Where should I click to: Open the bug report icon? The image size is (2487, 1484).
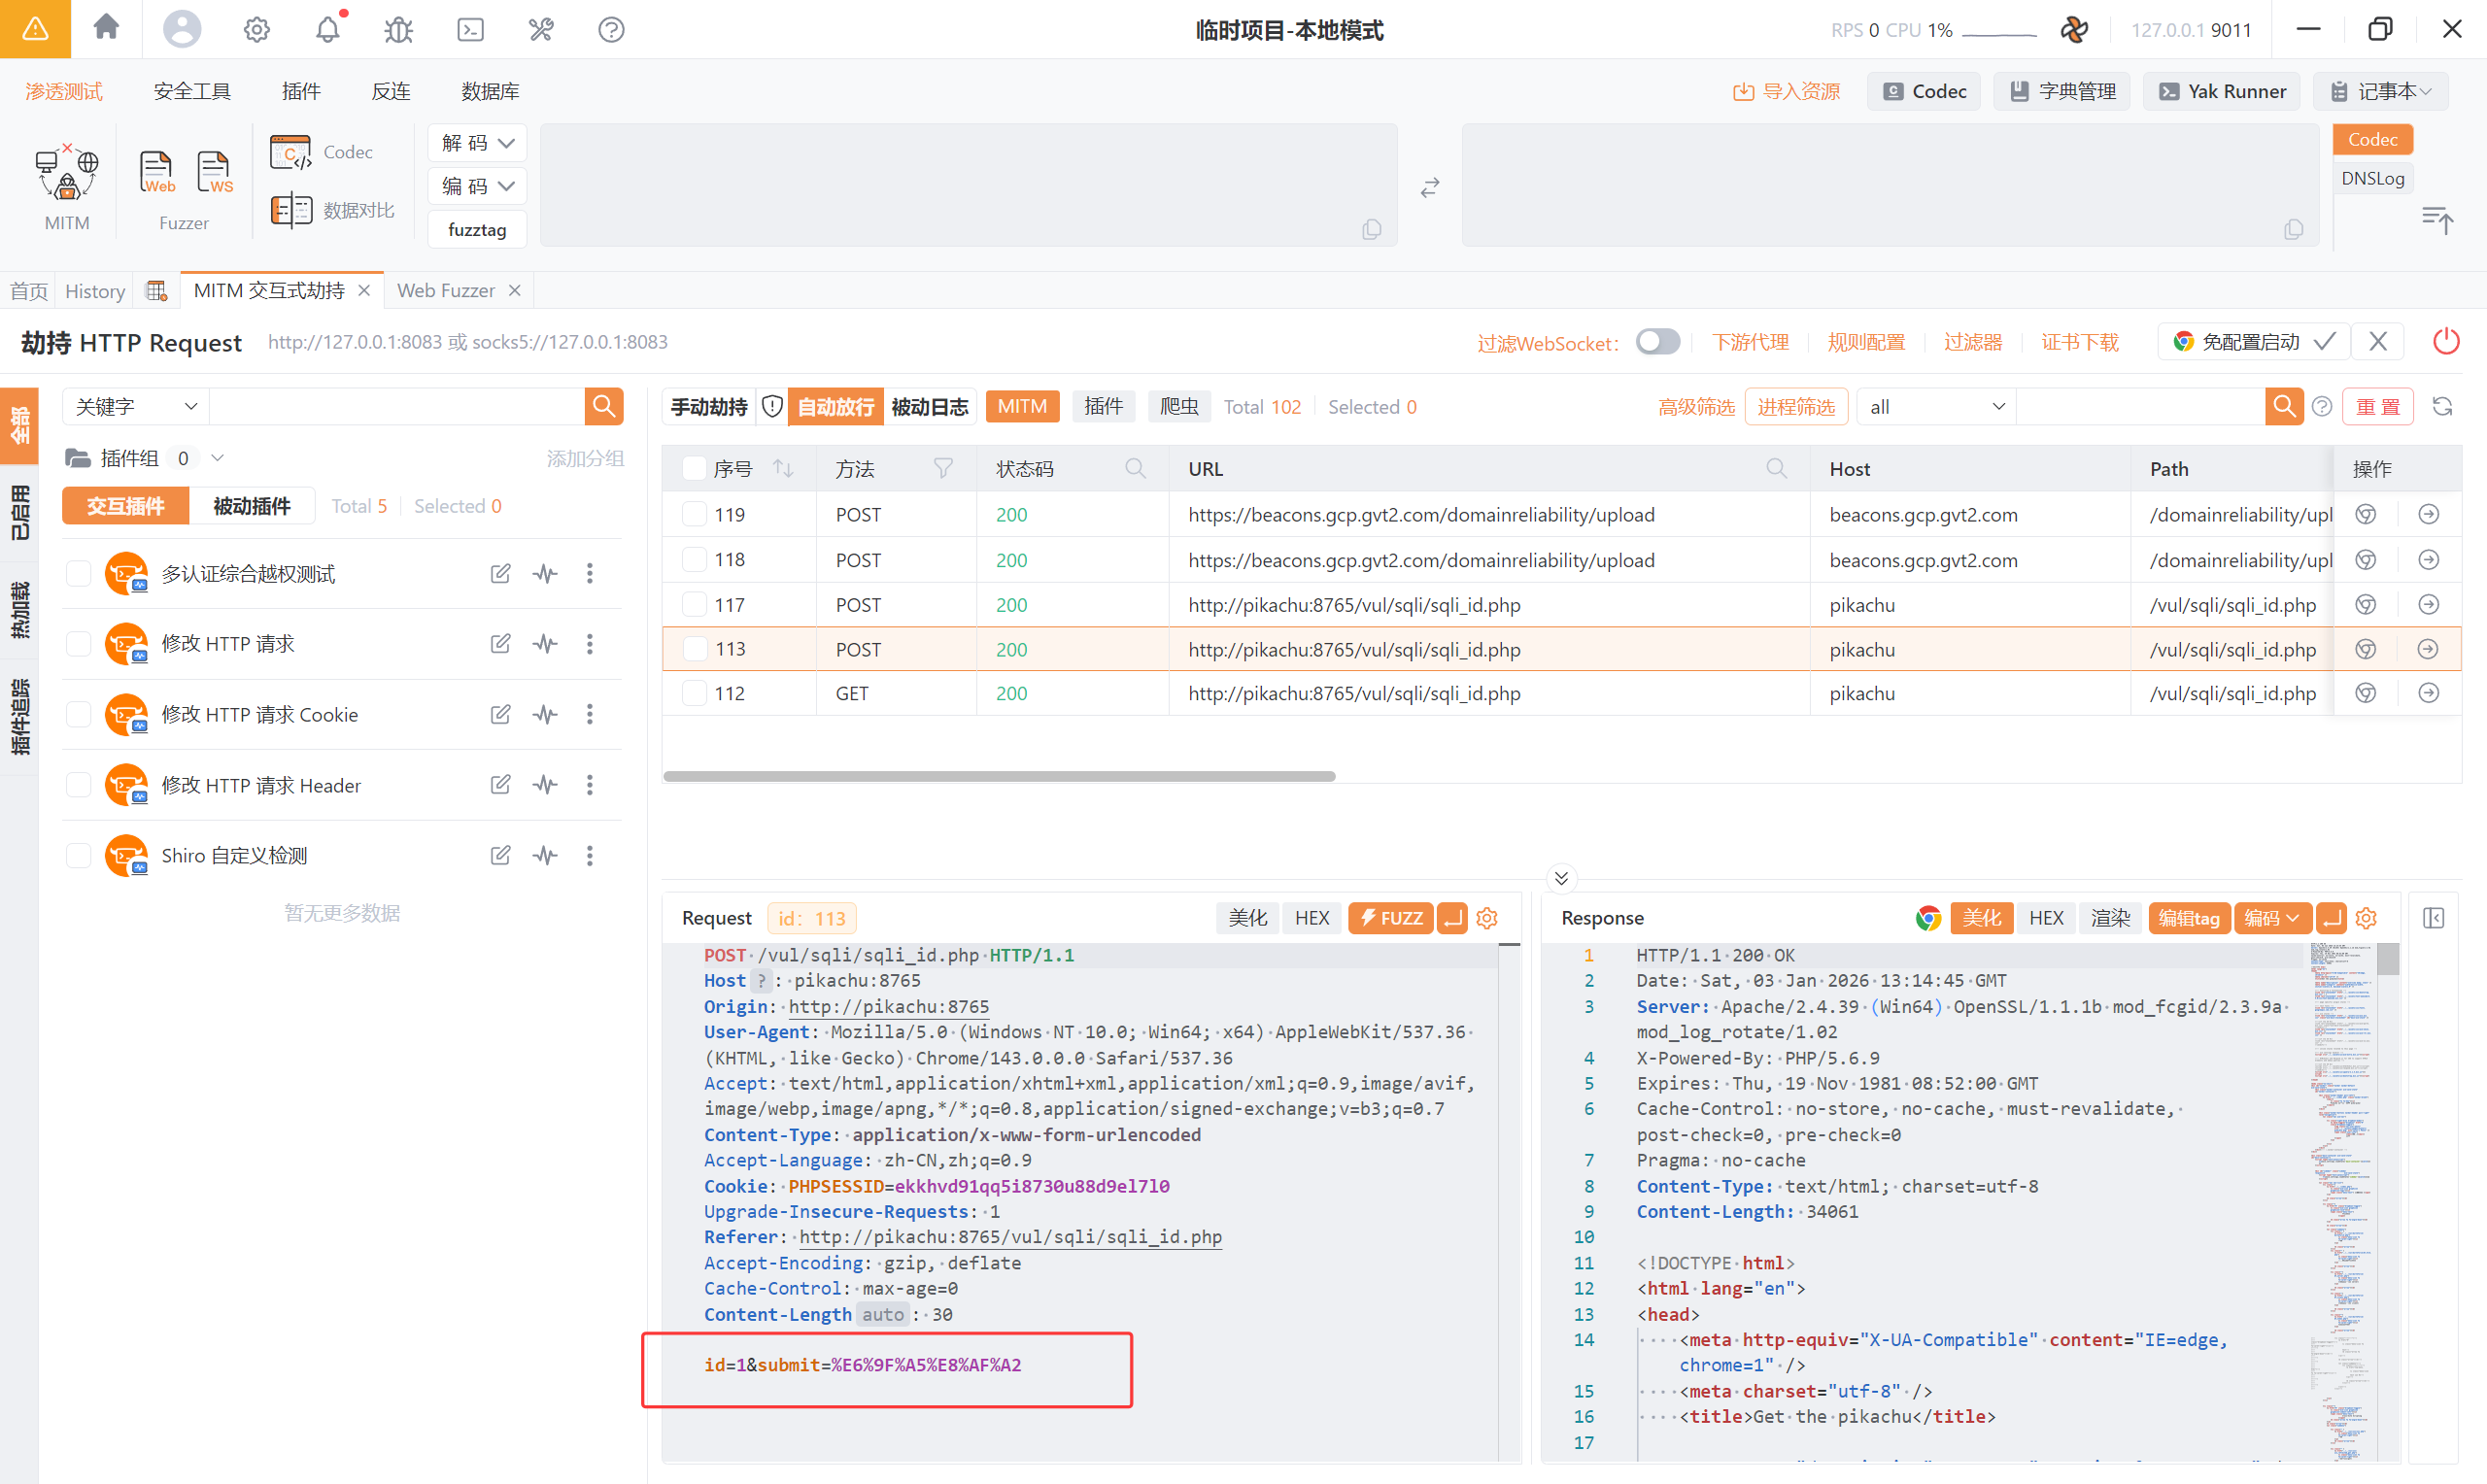(398, 30)
